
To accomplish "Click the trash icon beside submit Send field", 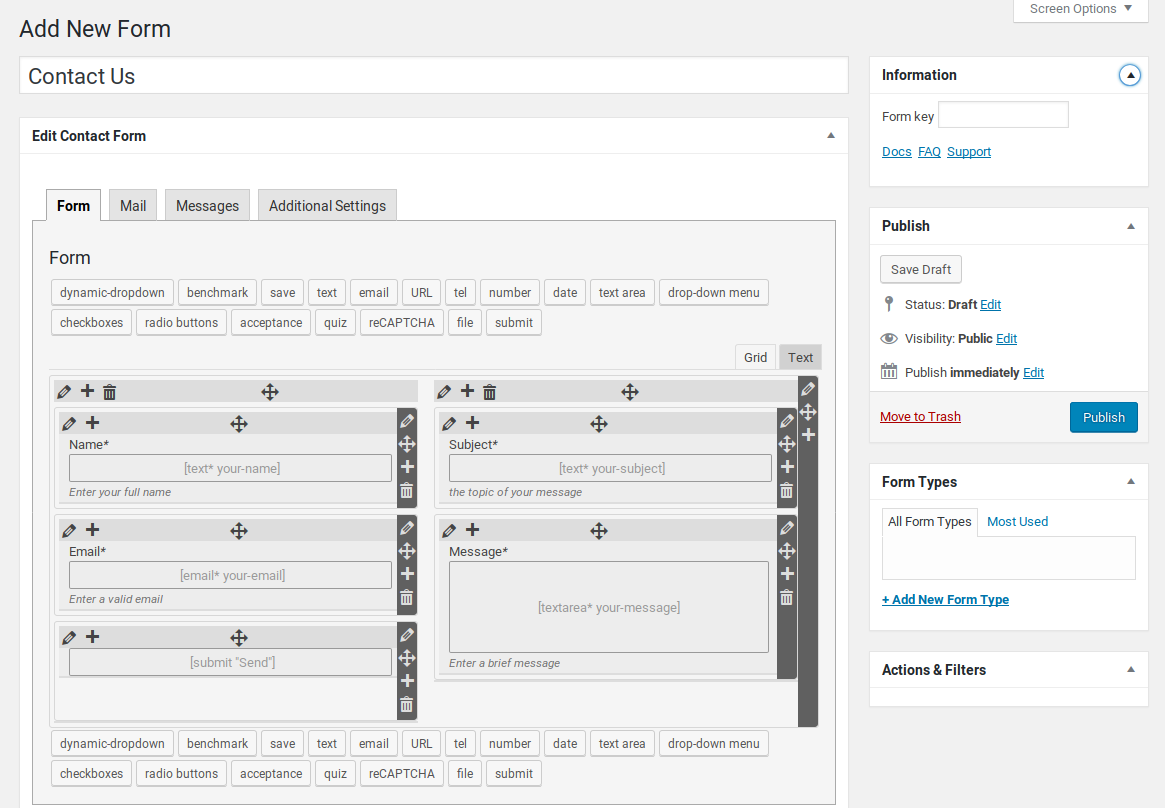I will (406, 704).
